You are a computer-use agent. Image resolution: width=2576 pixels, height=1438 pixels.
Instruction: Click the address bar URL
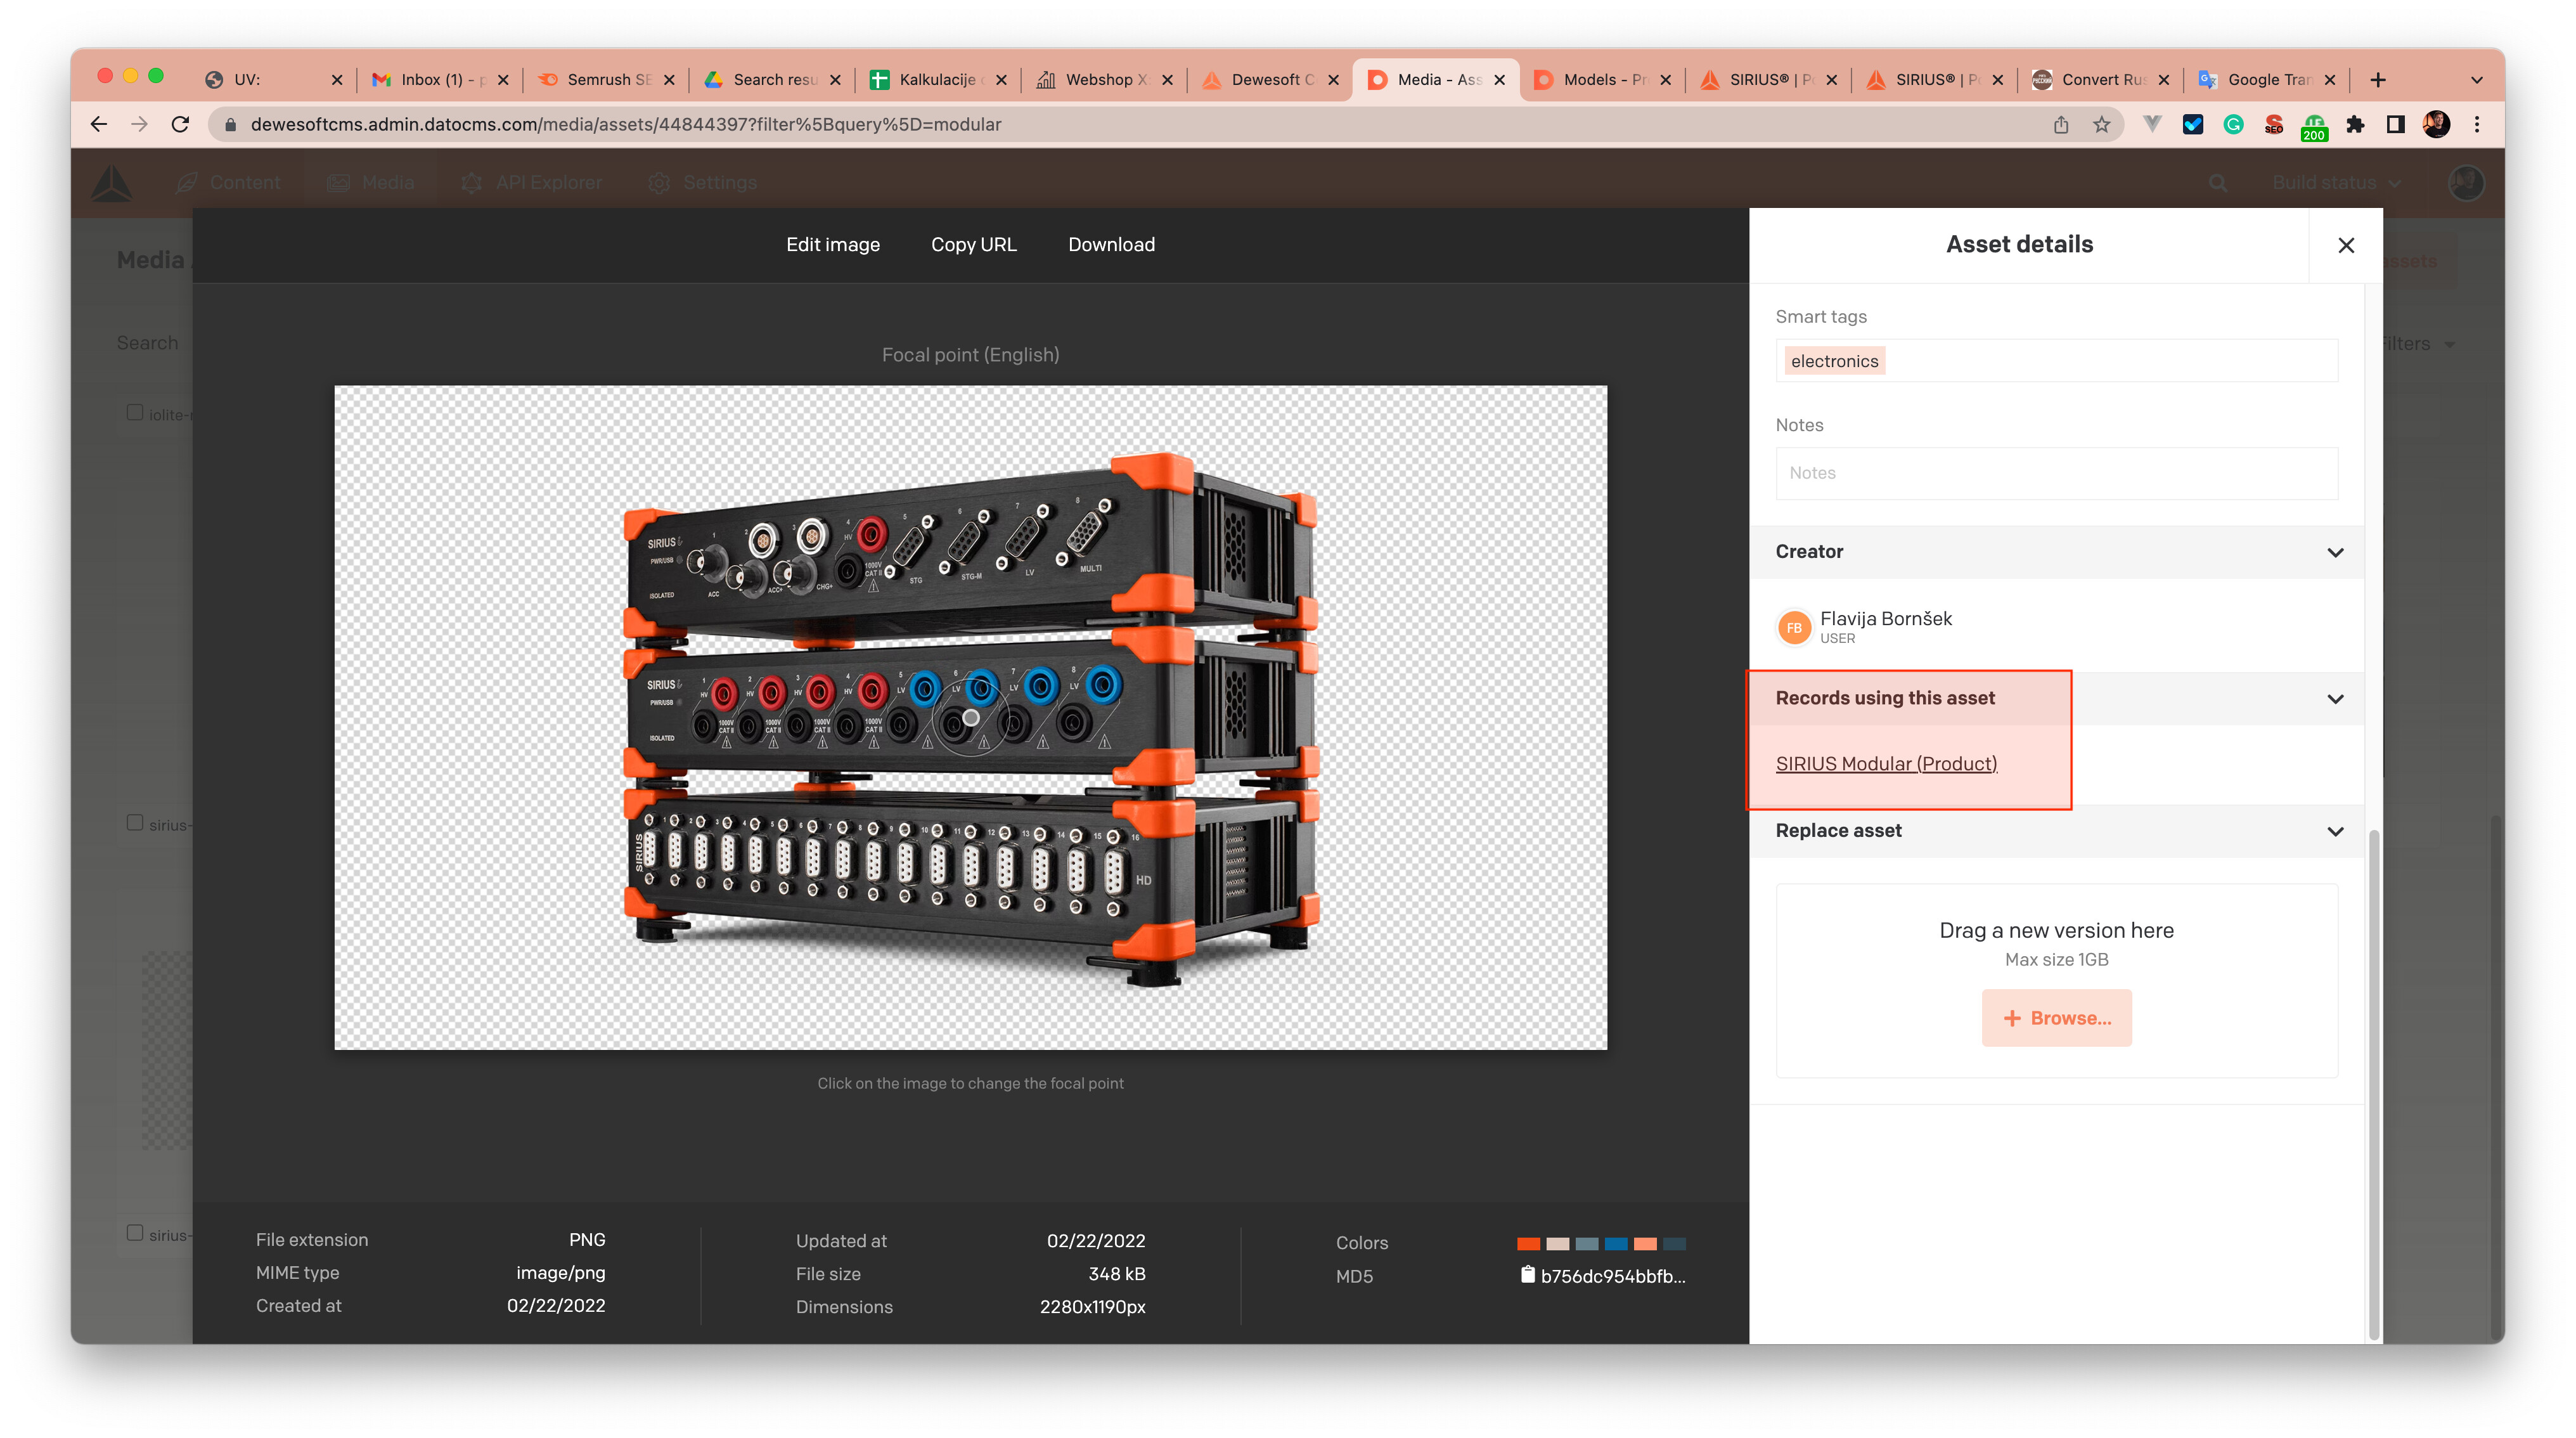626,124
